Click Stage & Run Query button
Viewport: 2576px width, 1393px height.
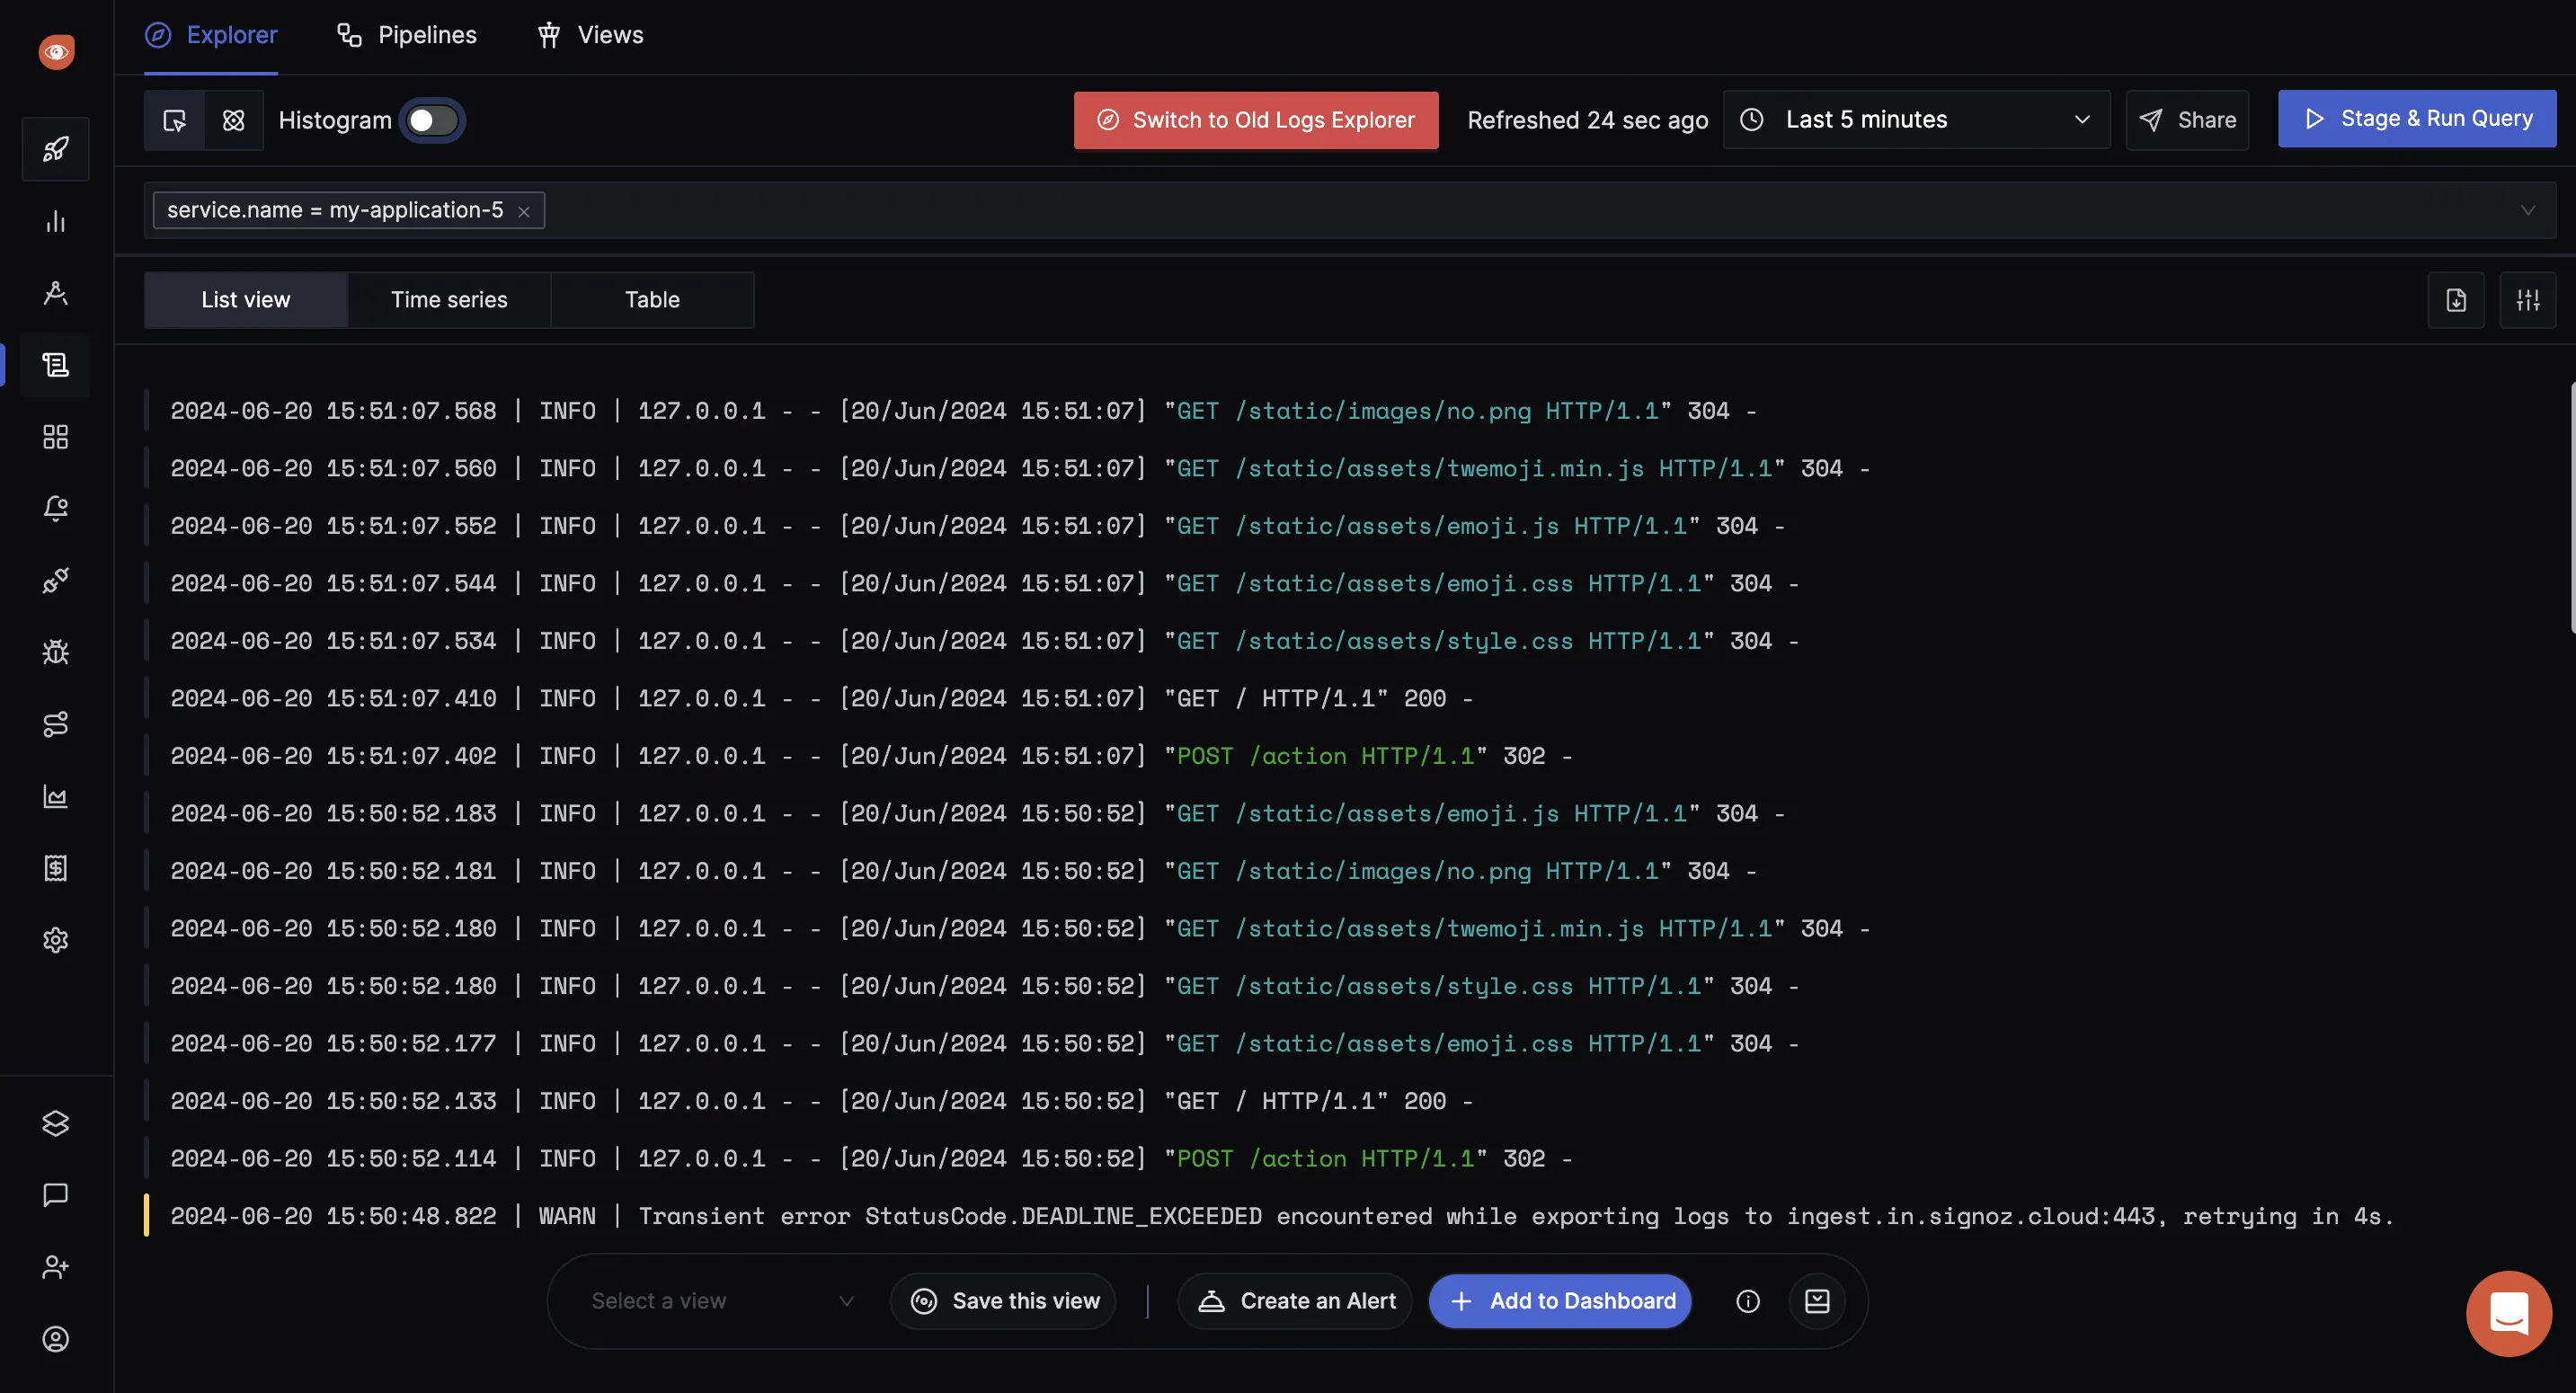pos(2416,119)
